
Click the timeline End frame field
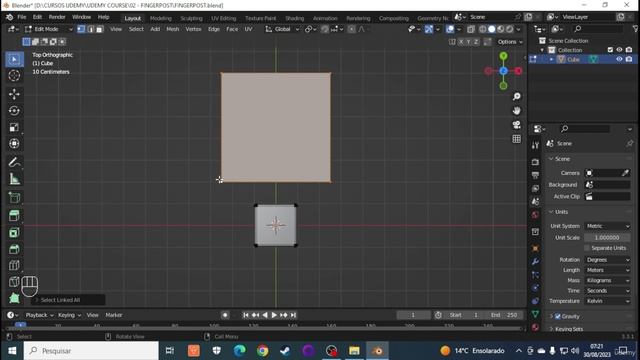pos(505,315)
